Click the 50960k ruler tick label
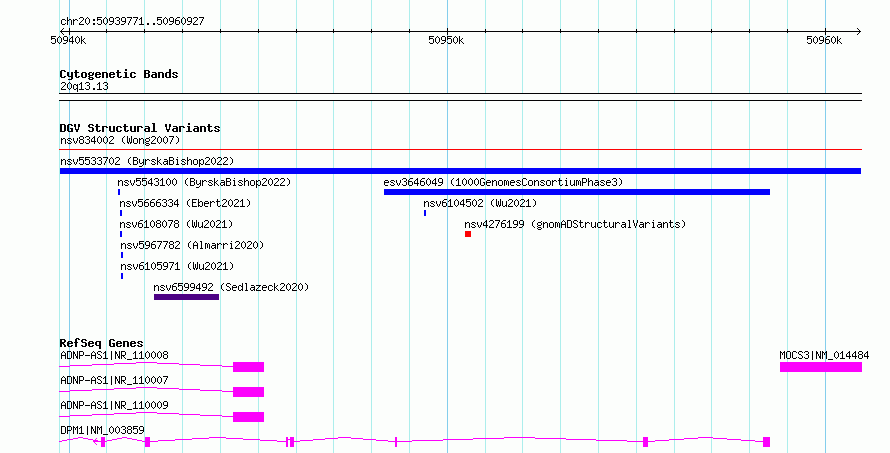 [x=824, y=40]
